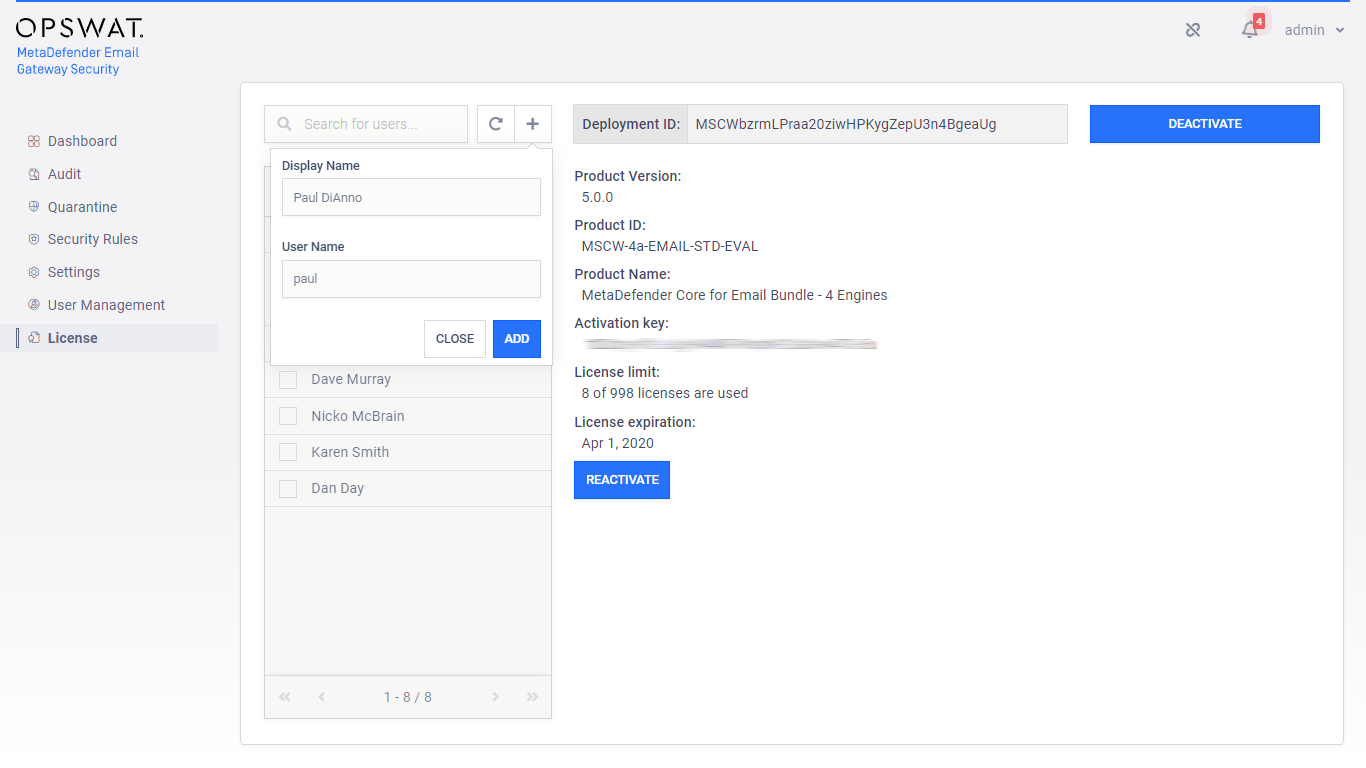Viewport: 1366px width, 768px height.
Task: Go to first page of users
Action: (x=285, y=697)
